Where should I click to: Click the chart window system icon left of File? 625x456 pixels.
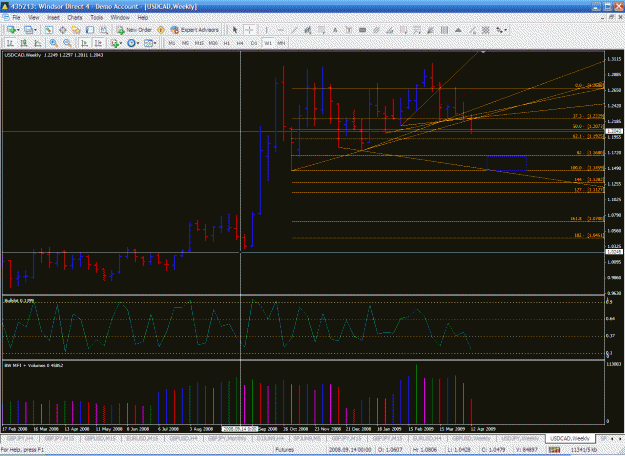click(x=5, y=18)
